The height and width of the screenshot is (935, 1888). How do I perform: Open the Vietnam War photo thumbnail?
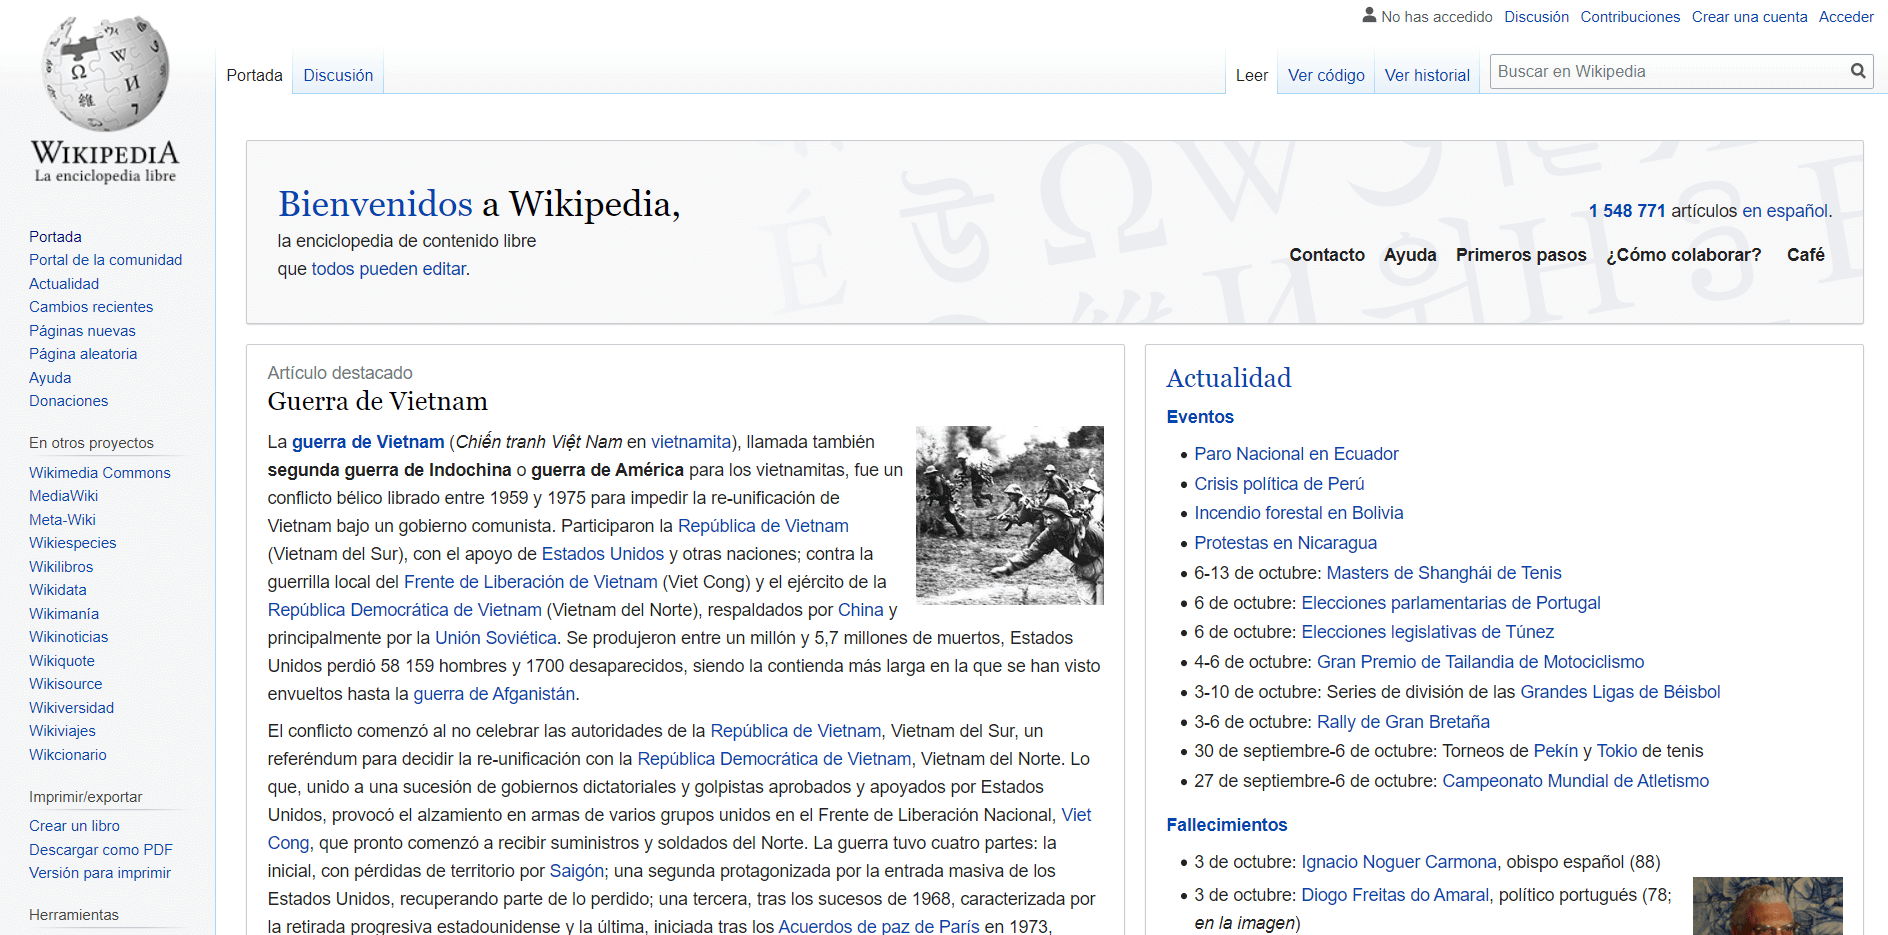point(1010,515)
